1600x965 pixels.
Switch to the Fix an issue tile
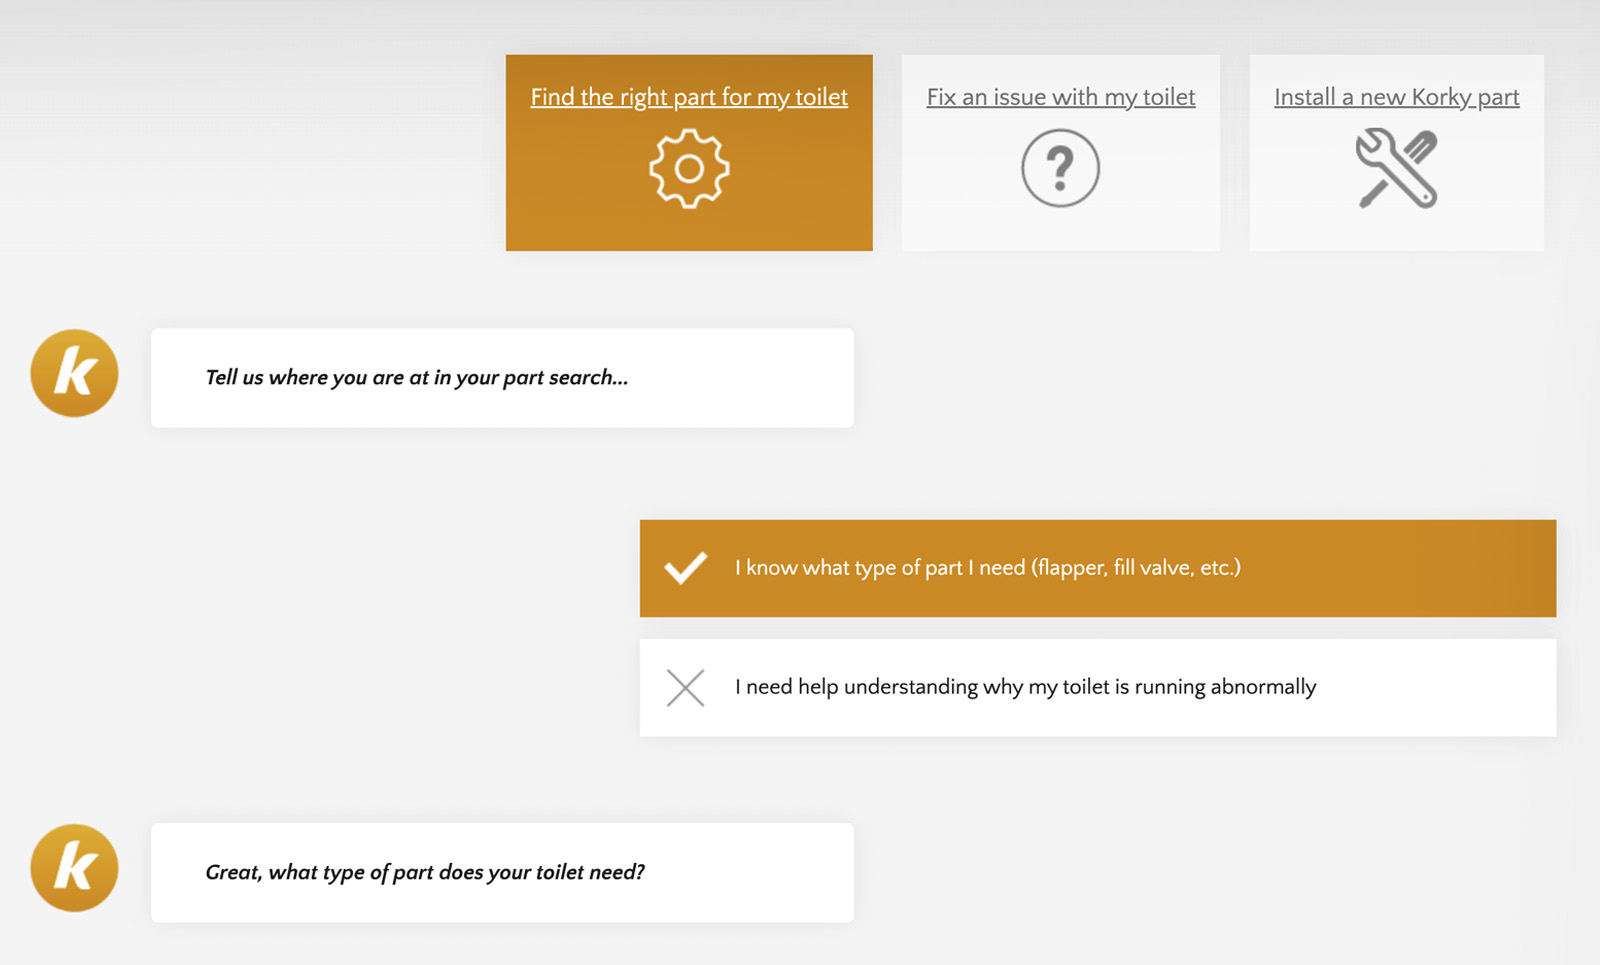click(x=1061, y=153)
